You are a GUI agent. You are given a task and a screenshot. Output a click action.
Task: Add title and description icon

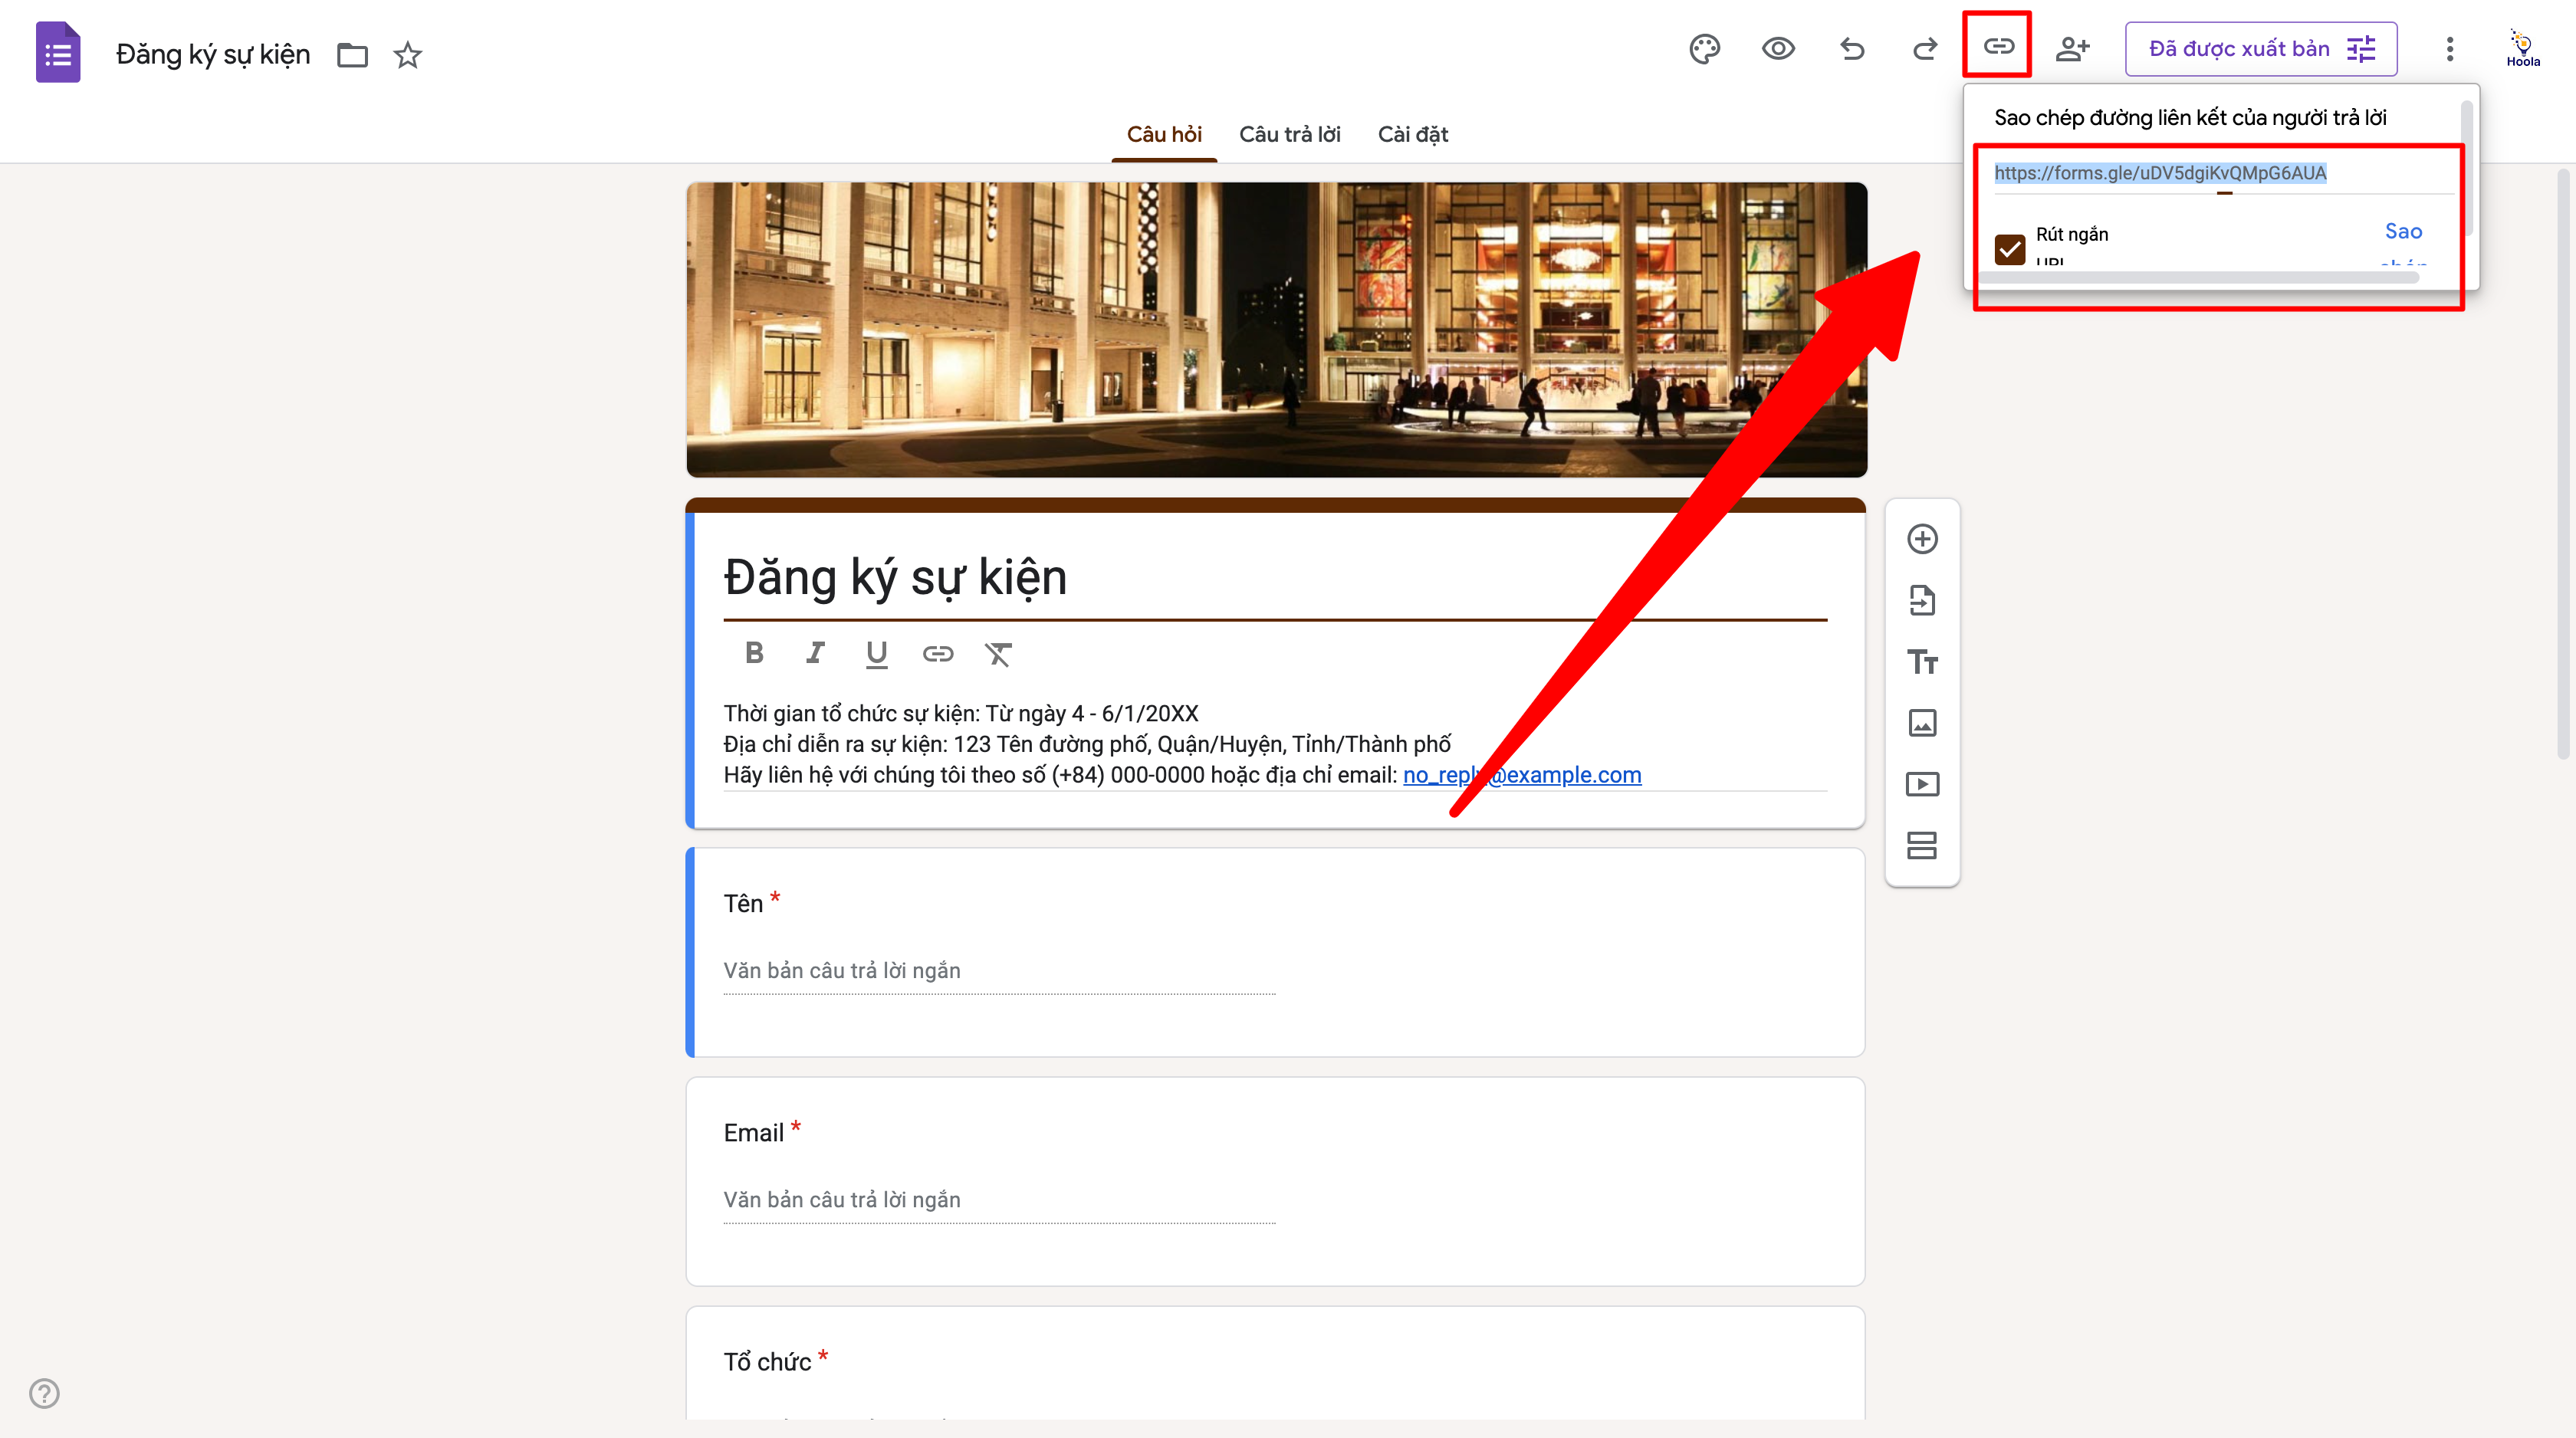coord(1922,662)
